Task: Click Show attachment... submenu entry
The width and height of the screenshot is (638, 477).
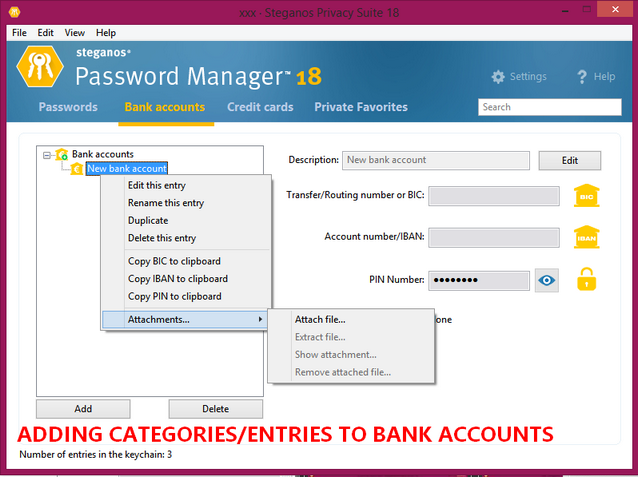Action: point(351,354)
